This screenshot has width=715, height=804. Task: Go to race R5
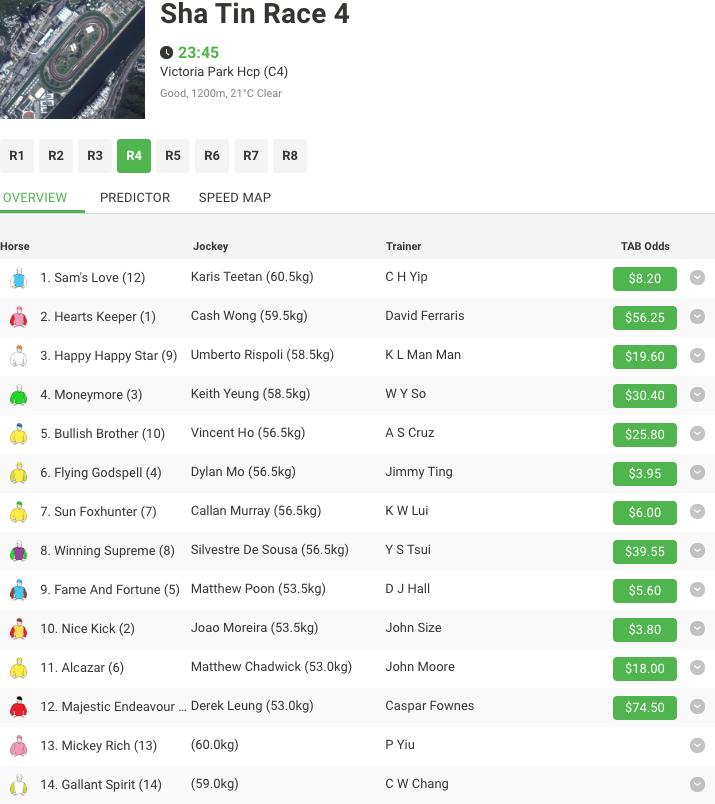click(x=173, y=156)
